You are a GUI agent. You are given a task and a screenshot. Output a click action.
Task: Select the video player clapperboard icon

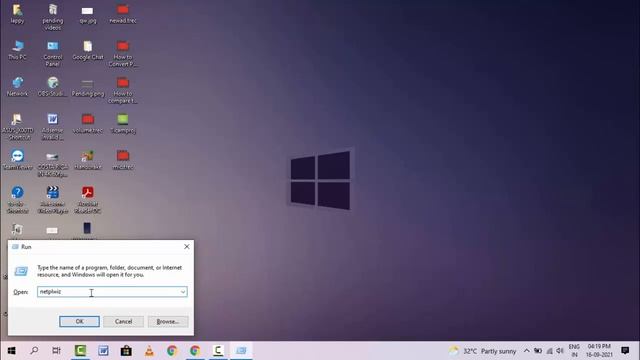53,200
